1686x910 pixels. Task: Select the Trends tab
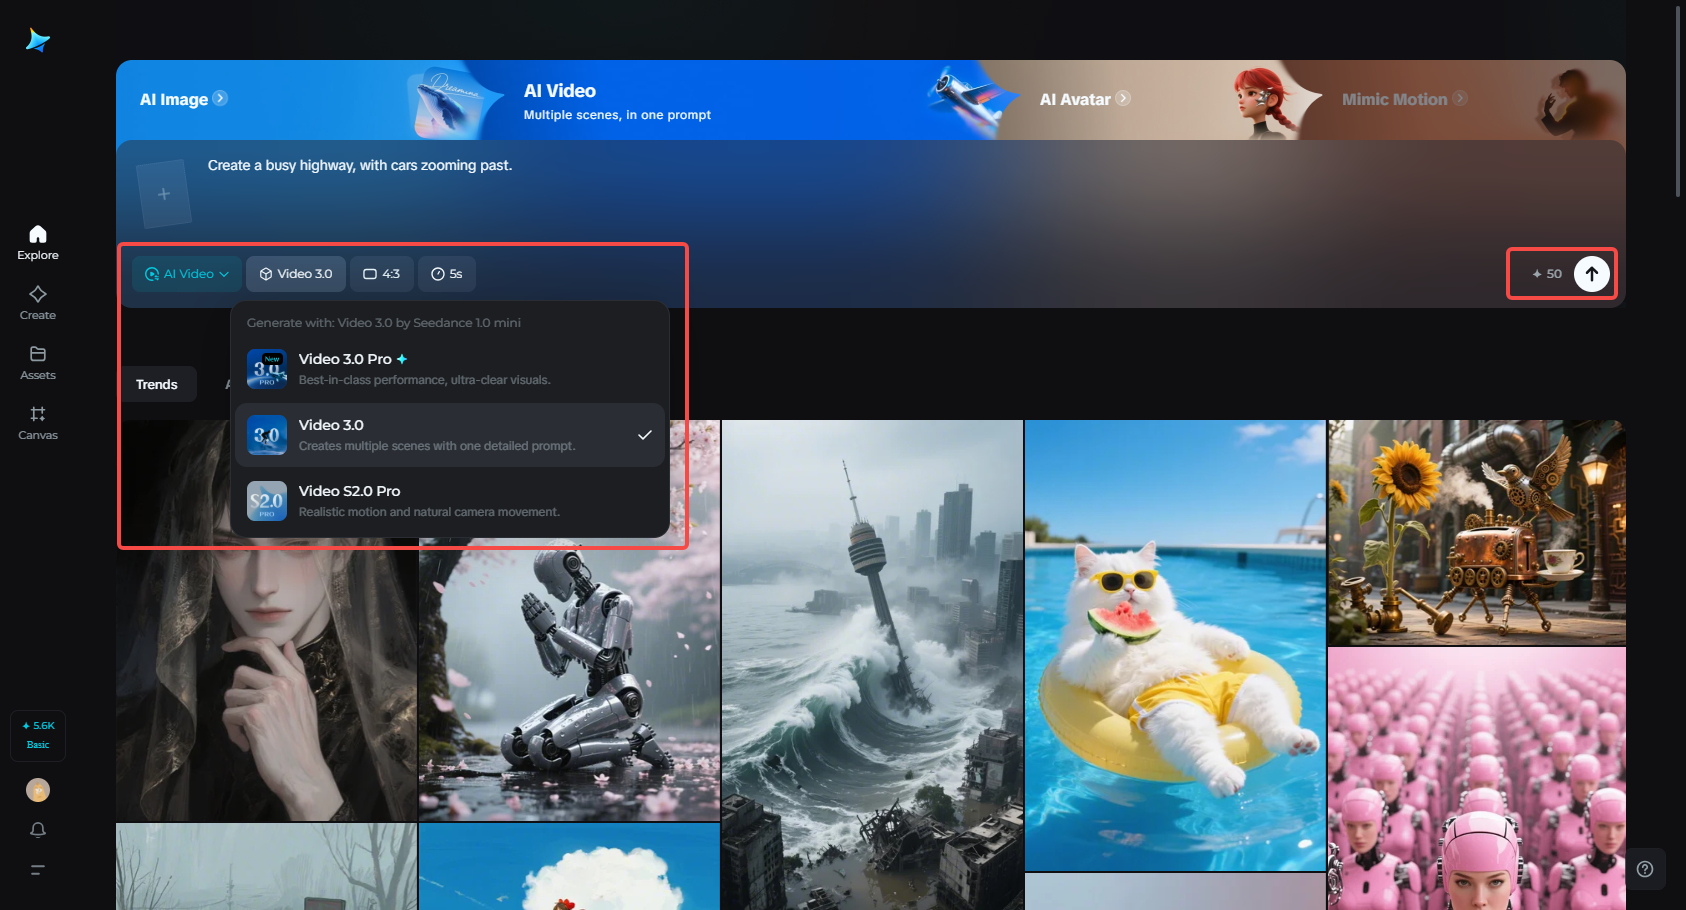[x=157, y=384]
